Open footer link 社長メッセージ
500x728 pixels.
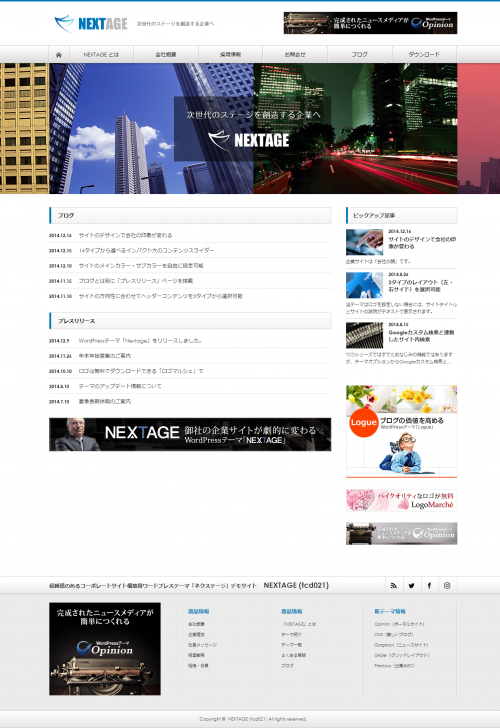[202, 645]
